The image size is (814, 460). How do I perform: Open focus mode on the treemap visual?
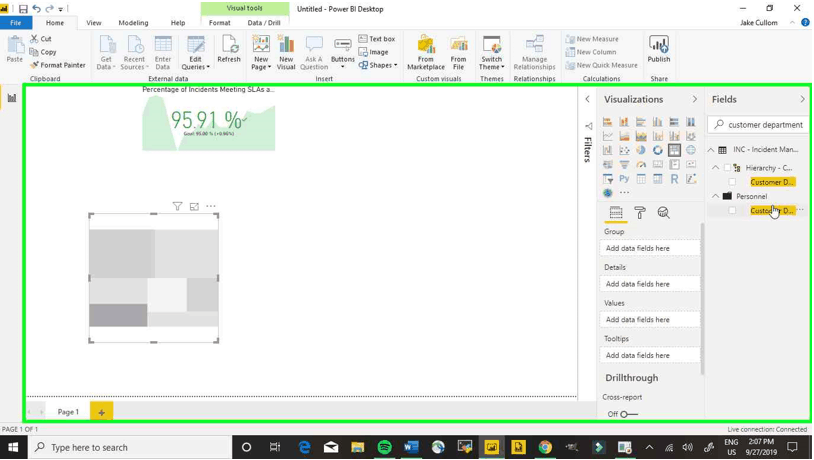[194, 206]
